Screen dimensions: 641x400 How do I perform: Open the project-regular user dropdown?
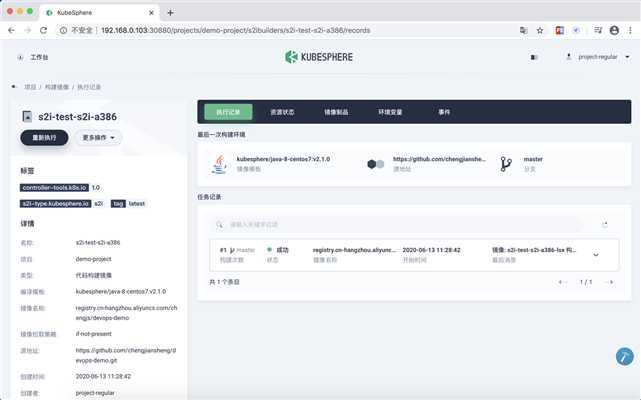(598, 57)
